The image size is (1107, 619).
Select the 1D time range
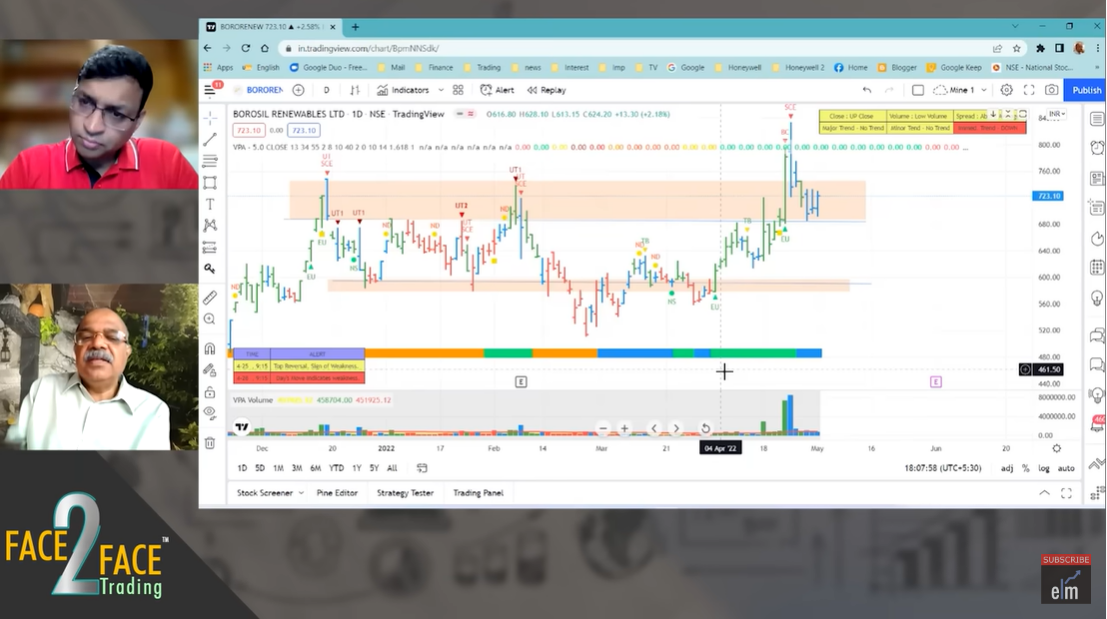click(x=242, y=468)
